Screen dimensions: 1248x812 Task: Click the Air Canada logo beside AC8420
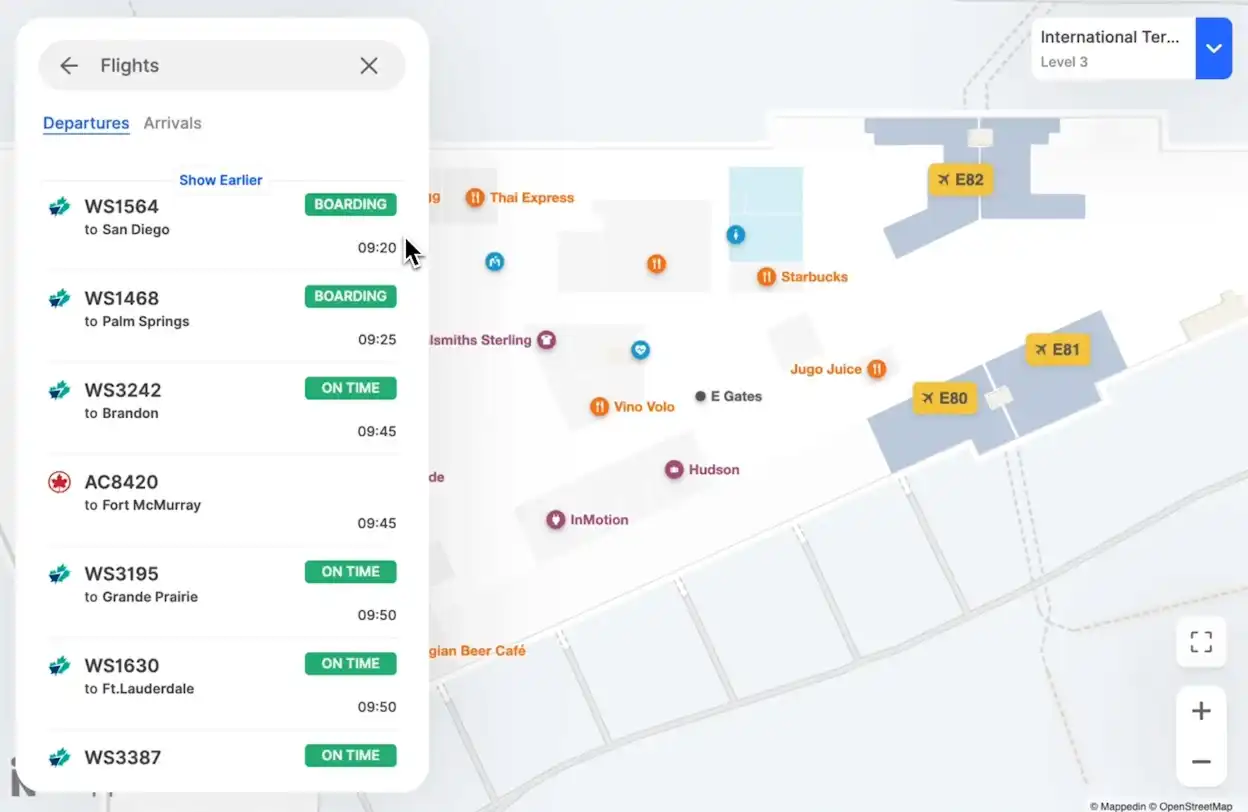[x=60, y=483]
